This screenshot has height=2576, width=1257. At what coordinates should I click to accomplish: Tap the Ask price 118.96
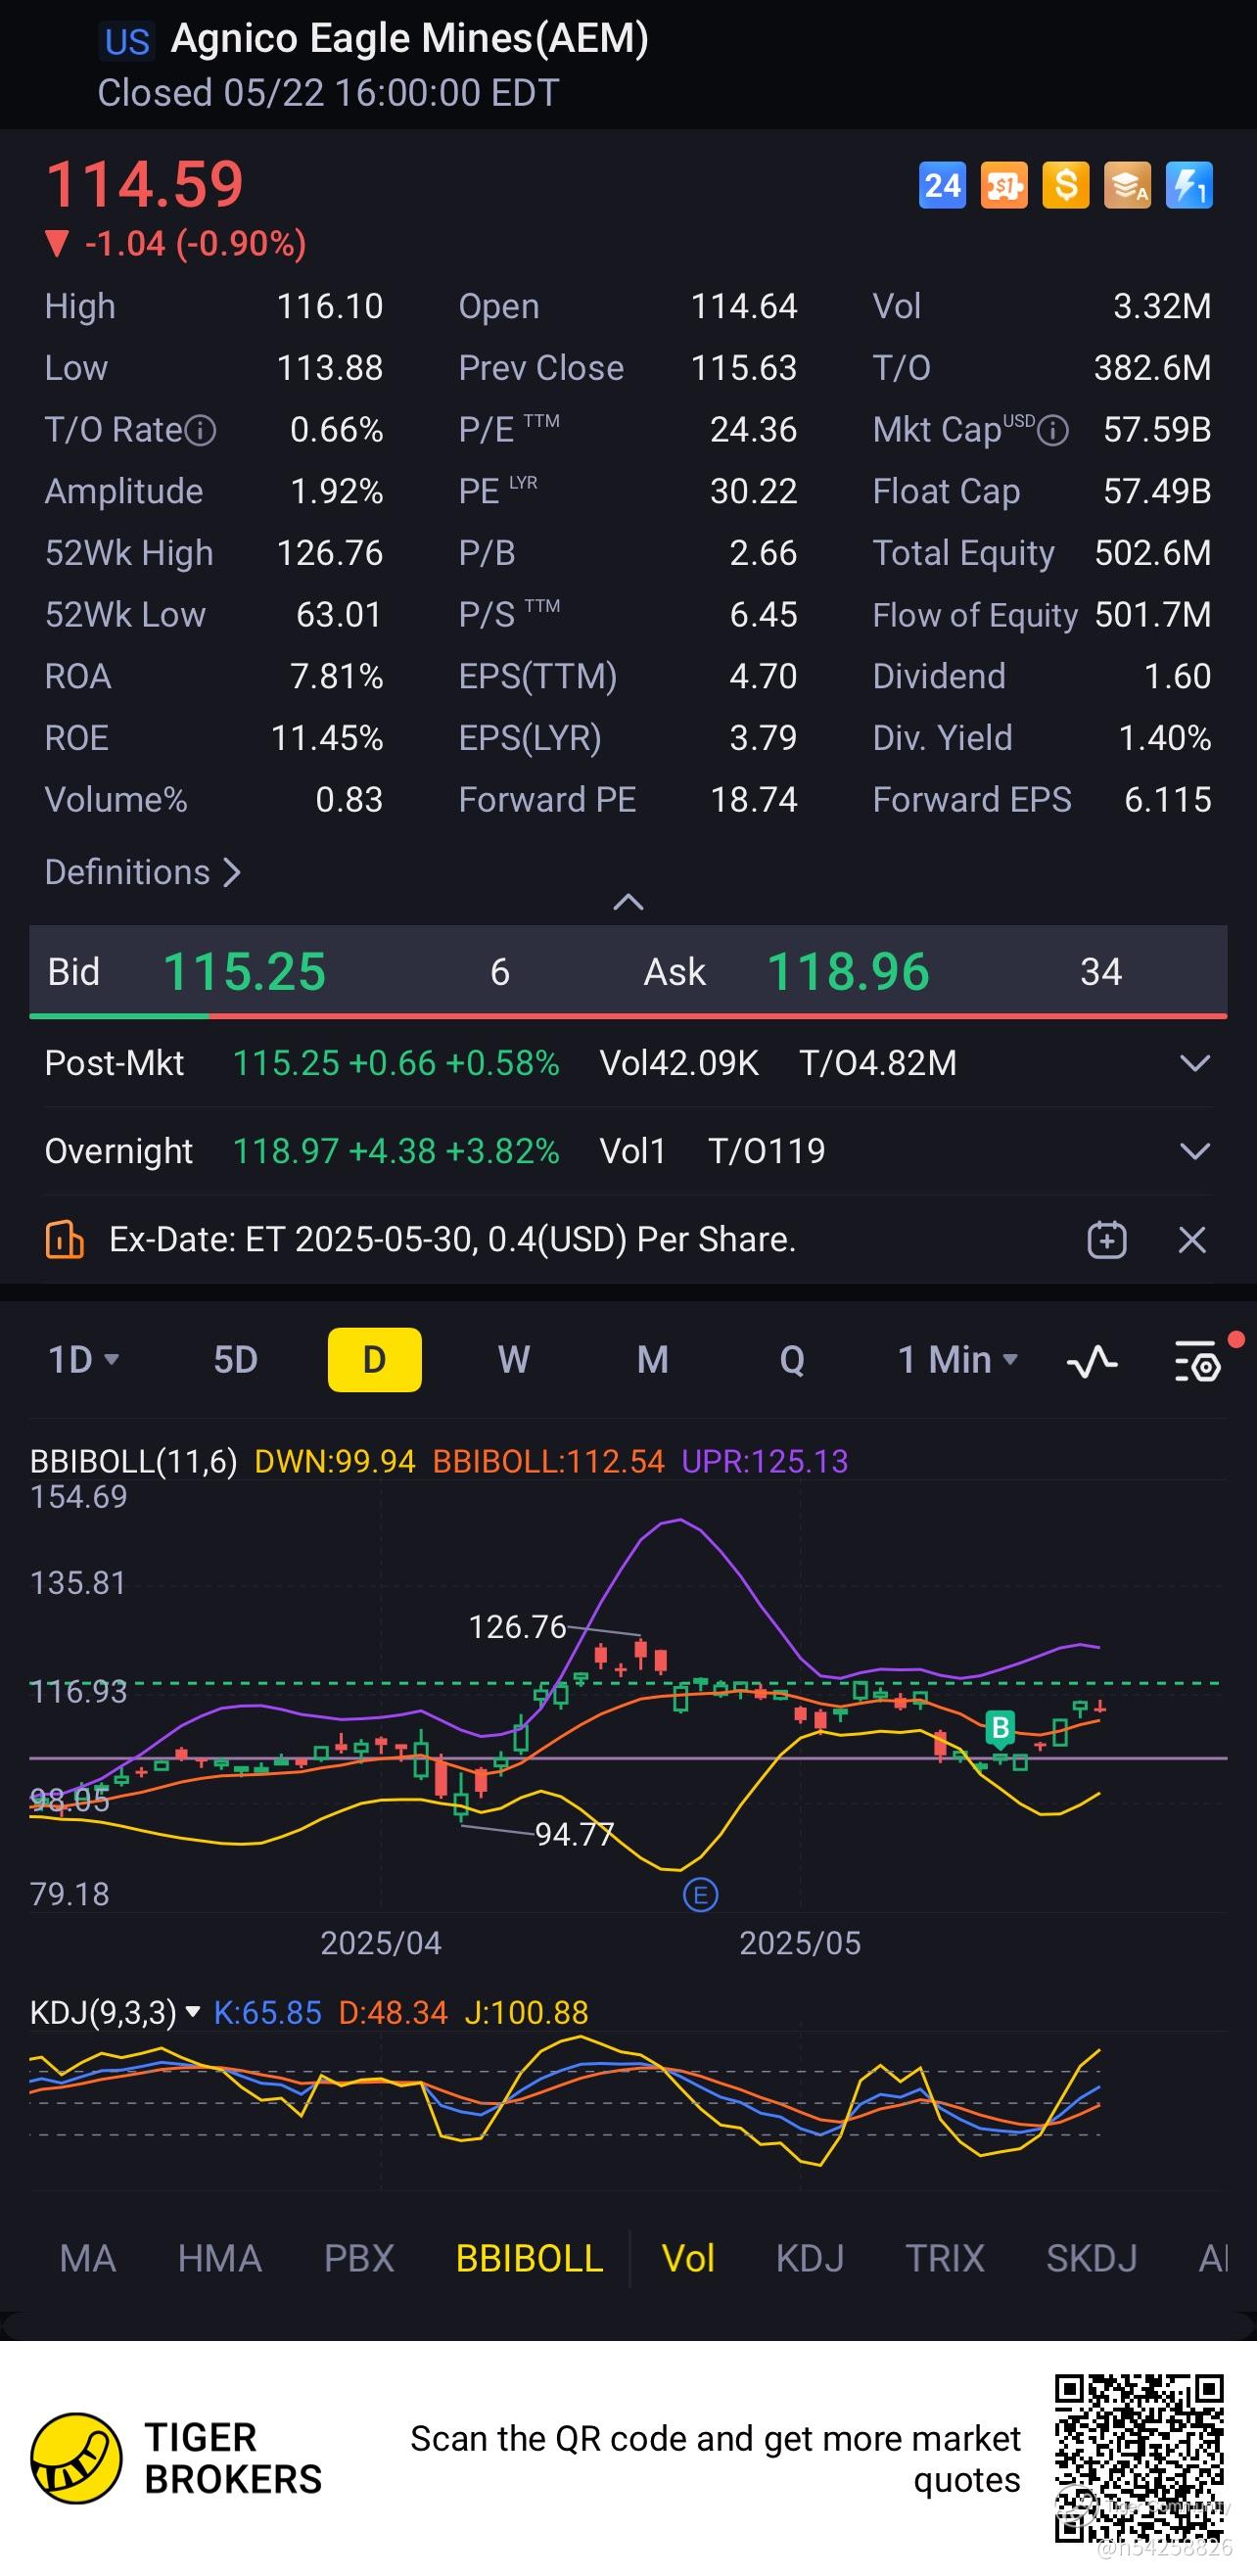click(848, 972)
